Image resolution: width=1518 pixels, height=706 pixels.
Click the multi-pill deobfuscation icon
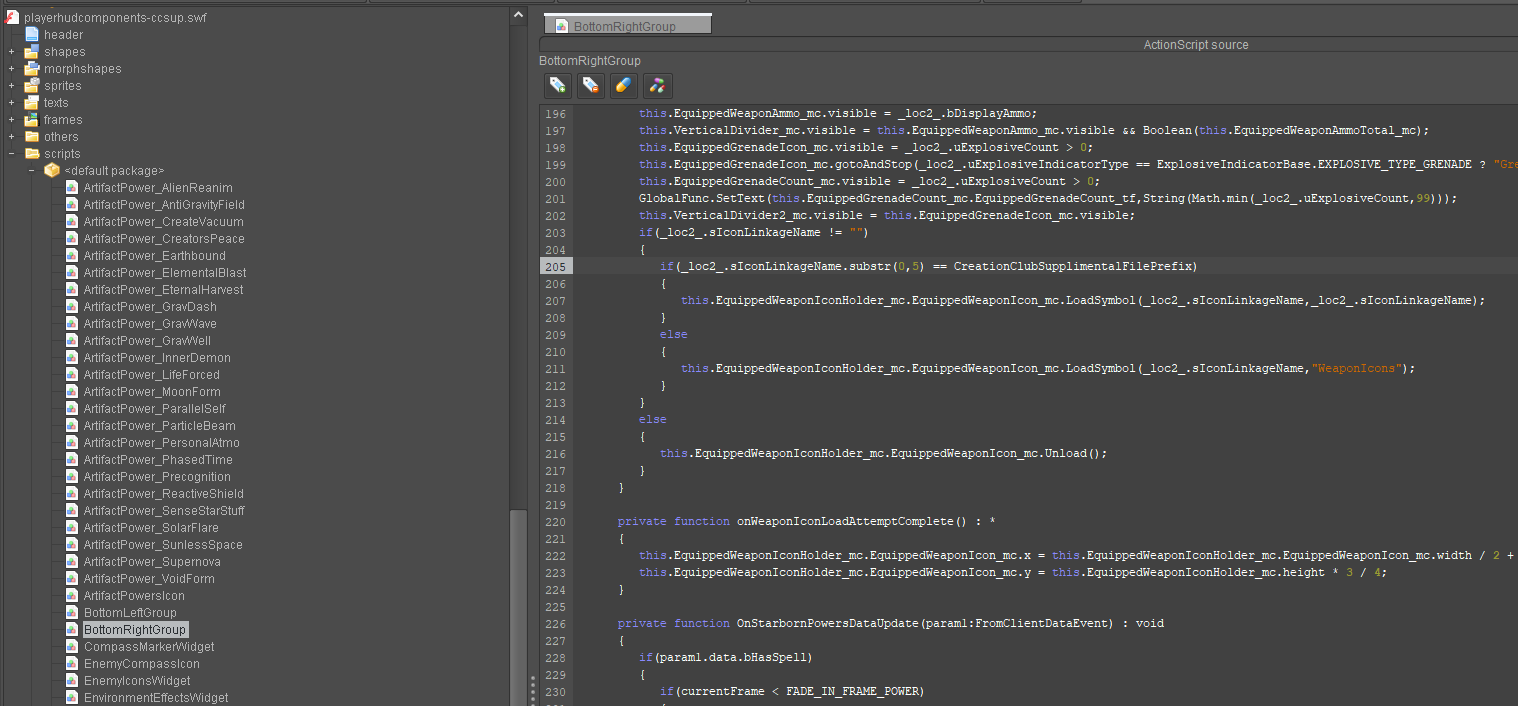tap(657, 86)
